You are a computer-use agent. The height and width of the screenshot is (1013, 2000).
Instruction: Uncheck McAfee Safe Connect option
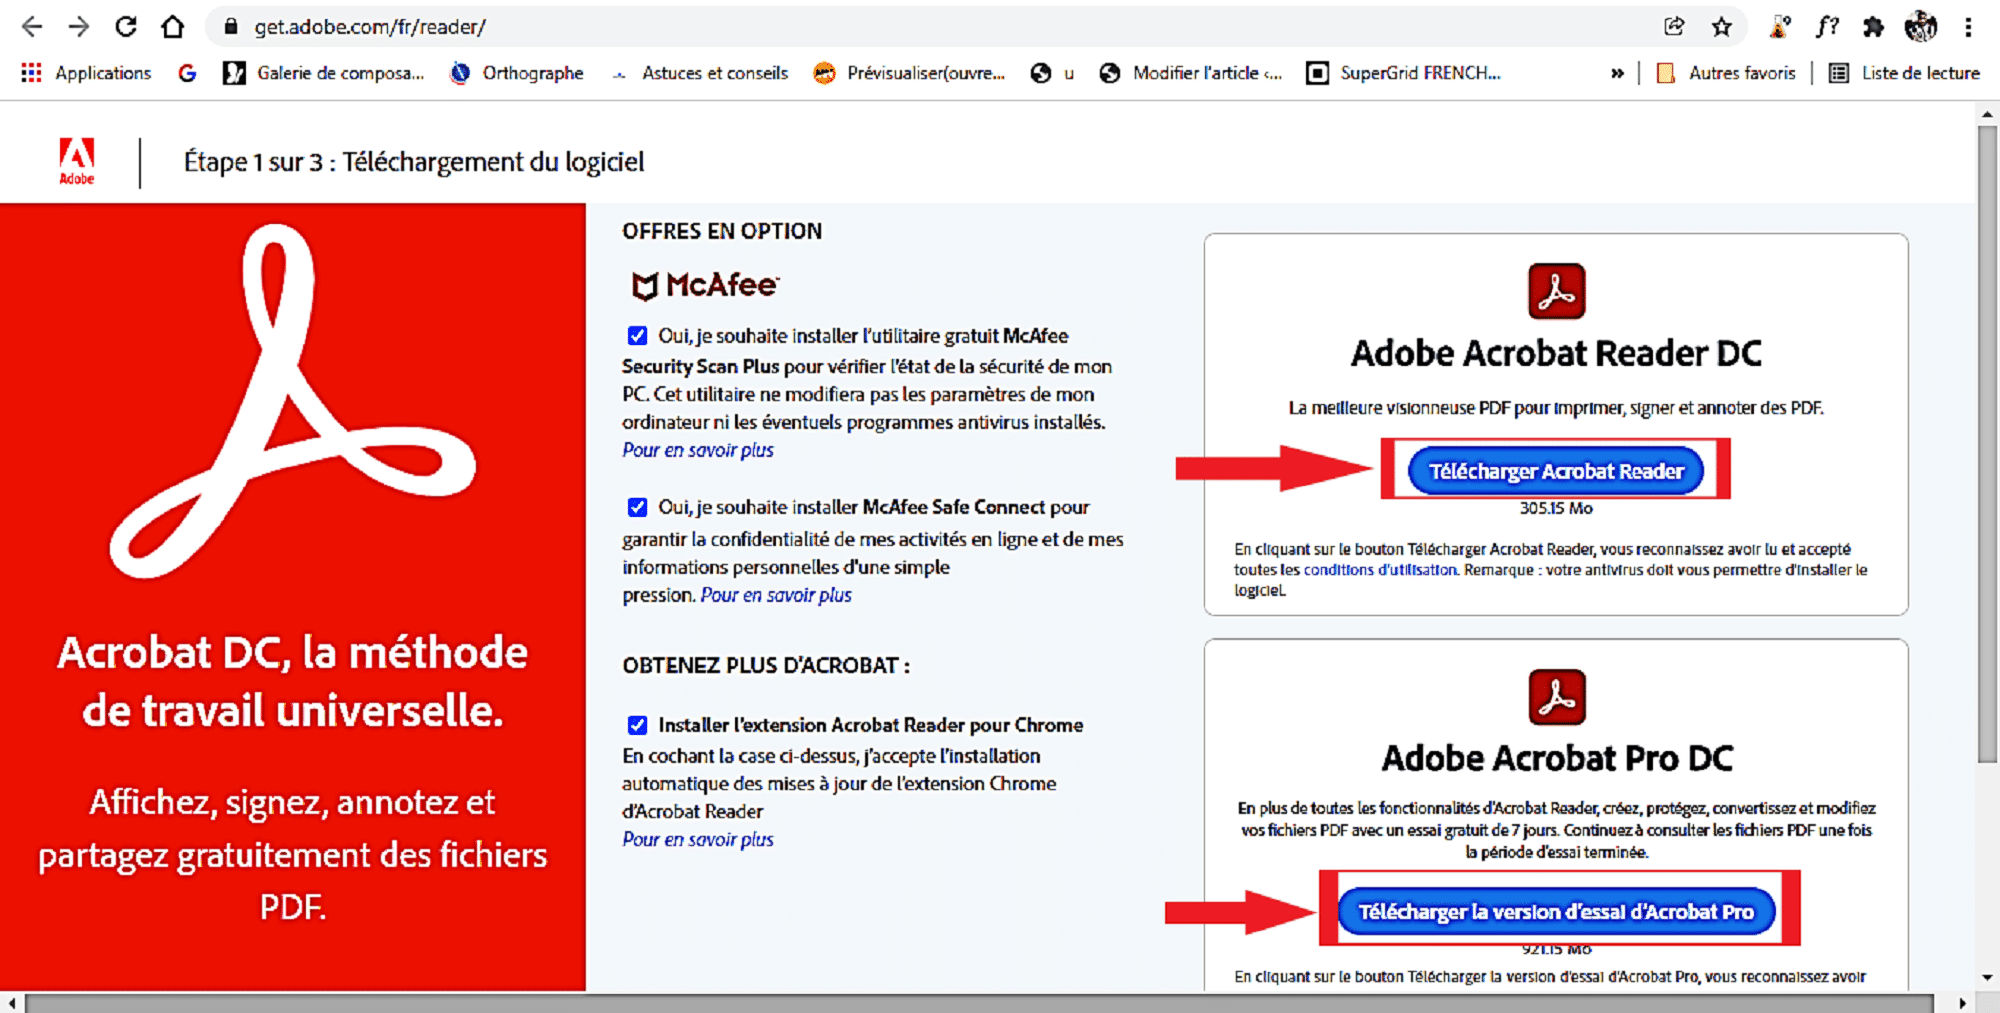pyautogui.click(x=637, y=507)
